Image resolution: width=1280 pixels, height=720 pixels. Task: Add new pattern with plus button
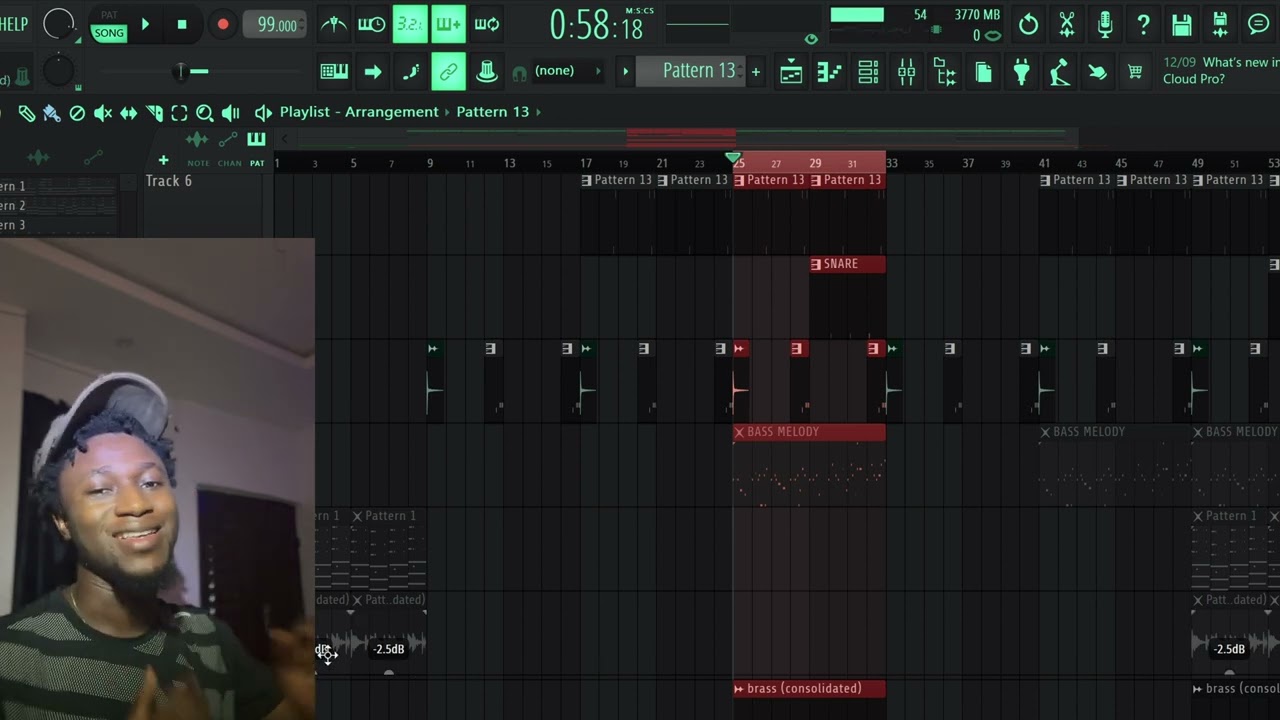click(756, 71)
